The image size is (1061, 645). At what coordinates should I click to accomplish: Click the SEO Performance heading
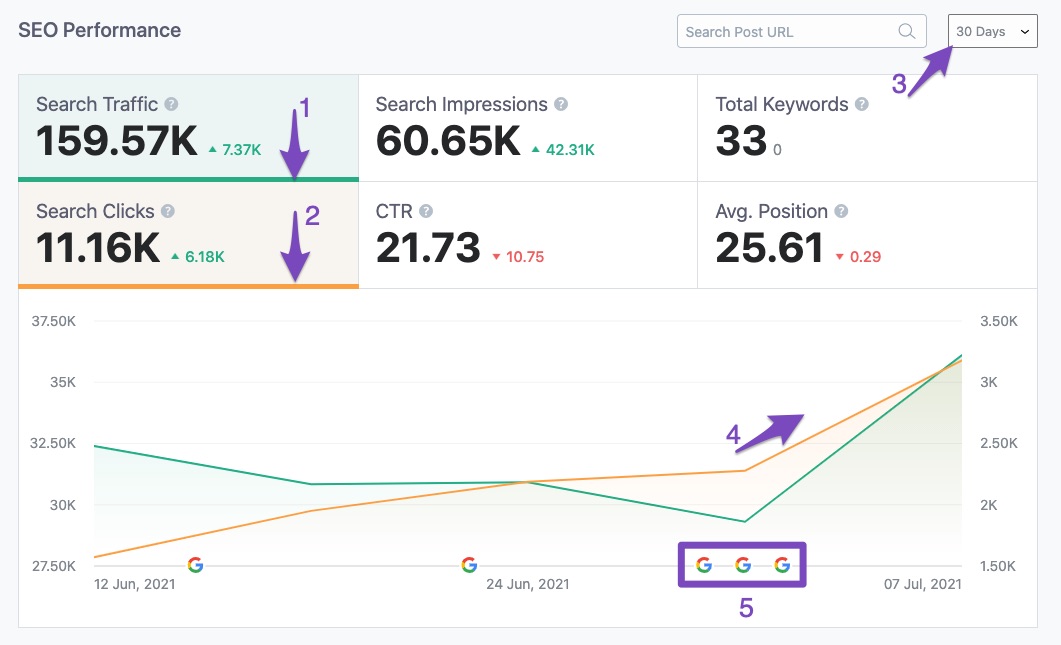[99, 30]
